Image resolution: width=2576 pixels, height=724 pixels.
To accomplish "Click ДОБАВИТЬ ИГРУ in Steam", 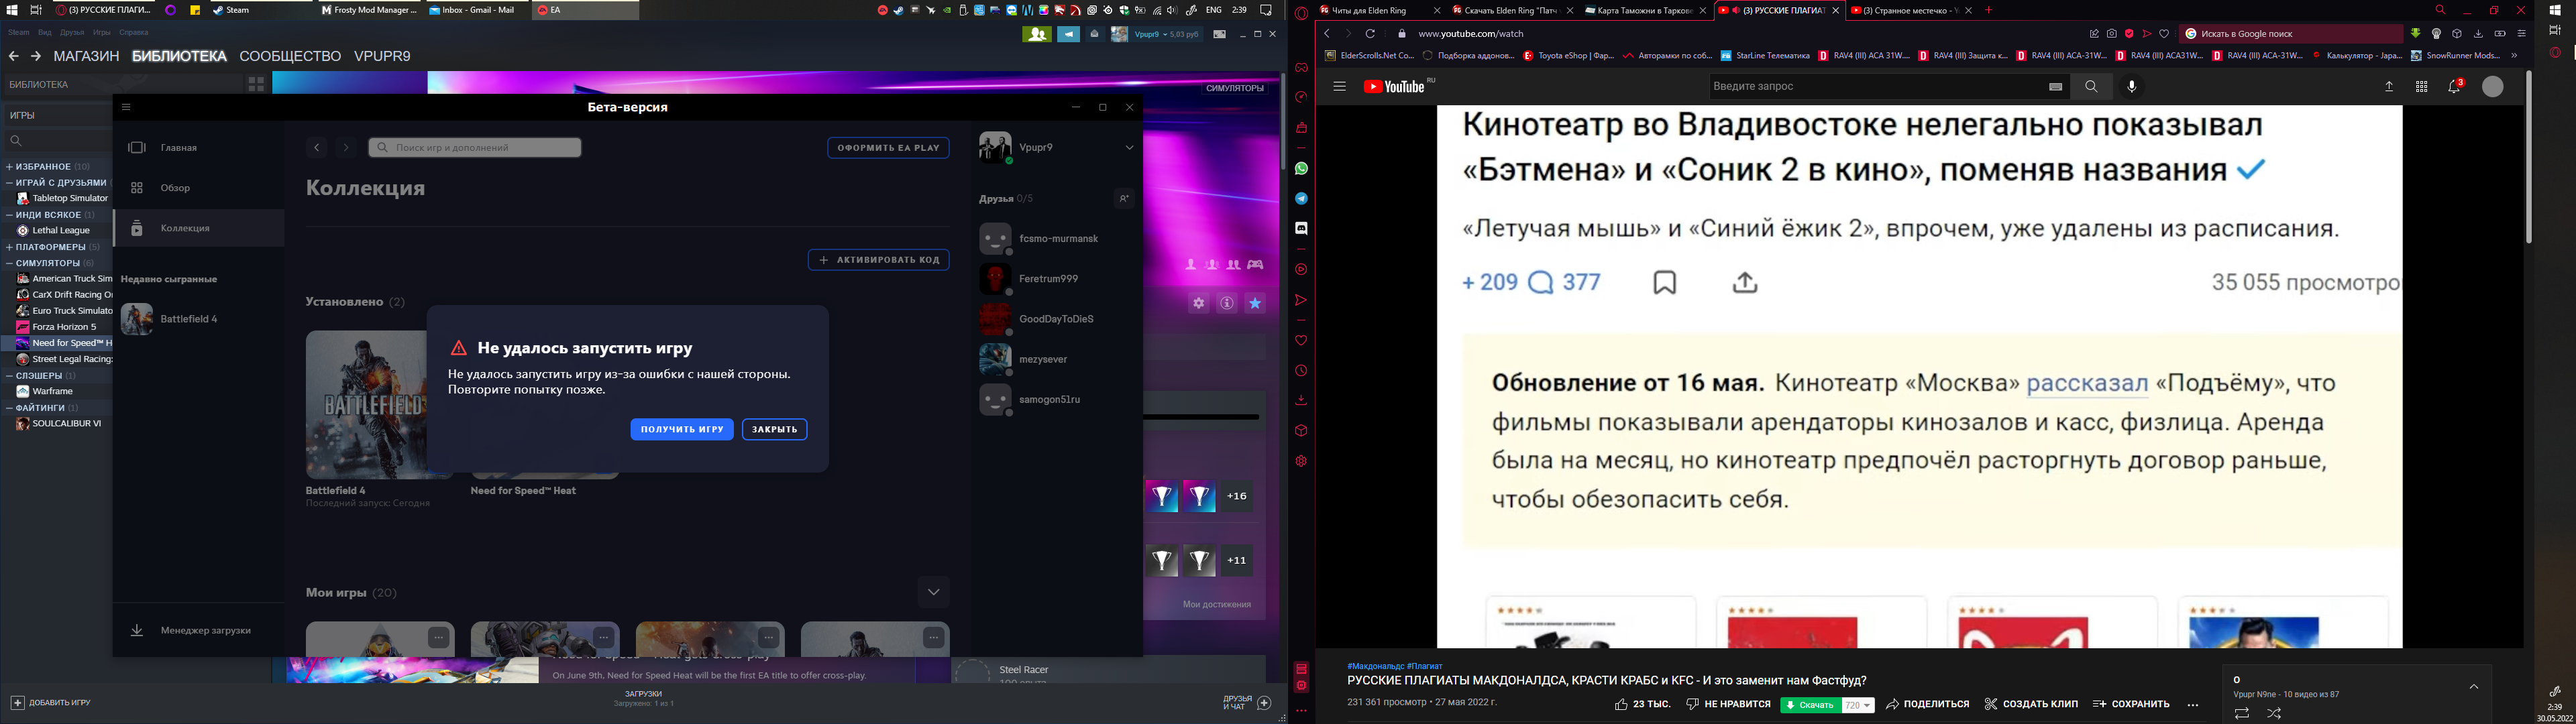I will [50, 703].
